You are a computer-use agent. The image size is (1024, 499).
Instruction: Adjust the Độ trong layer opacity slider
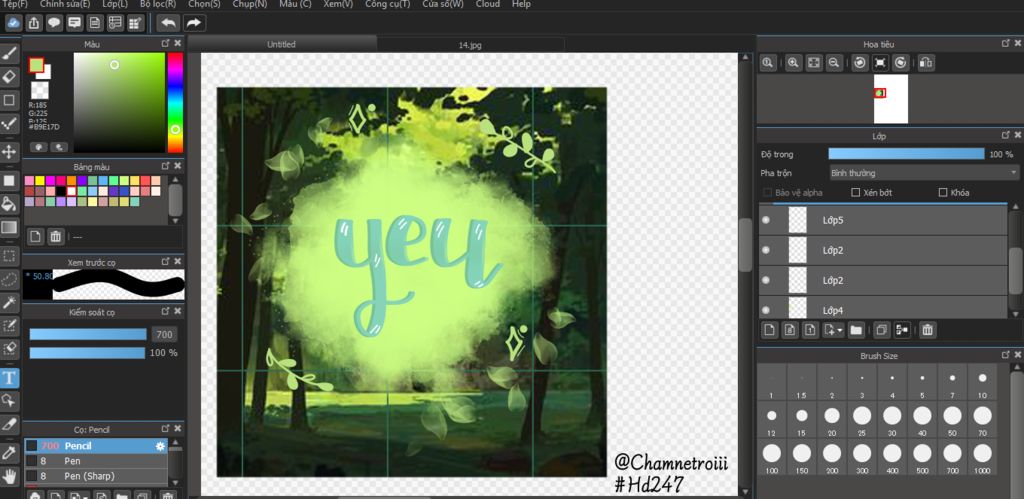click(906, 154)
